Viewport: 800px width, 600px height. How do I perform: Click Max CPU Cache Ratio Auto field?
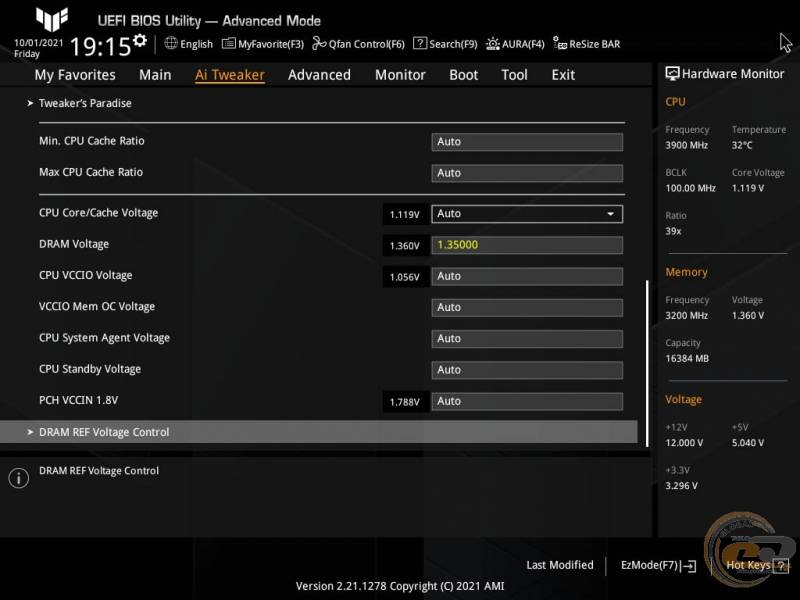tap(527, 173)
